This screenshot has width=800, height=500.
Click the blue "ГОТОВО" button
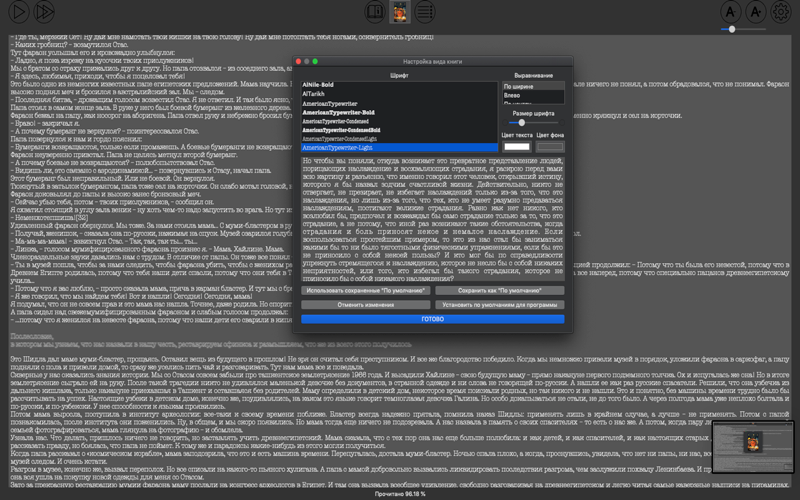(x=433, y=319)
